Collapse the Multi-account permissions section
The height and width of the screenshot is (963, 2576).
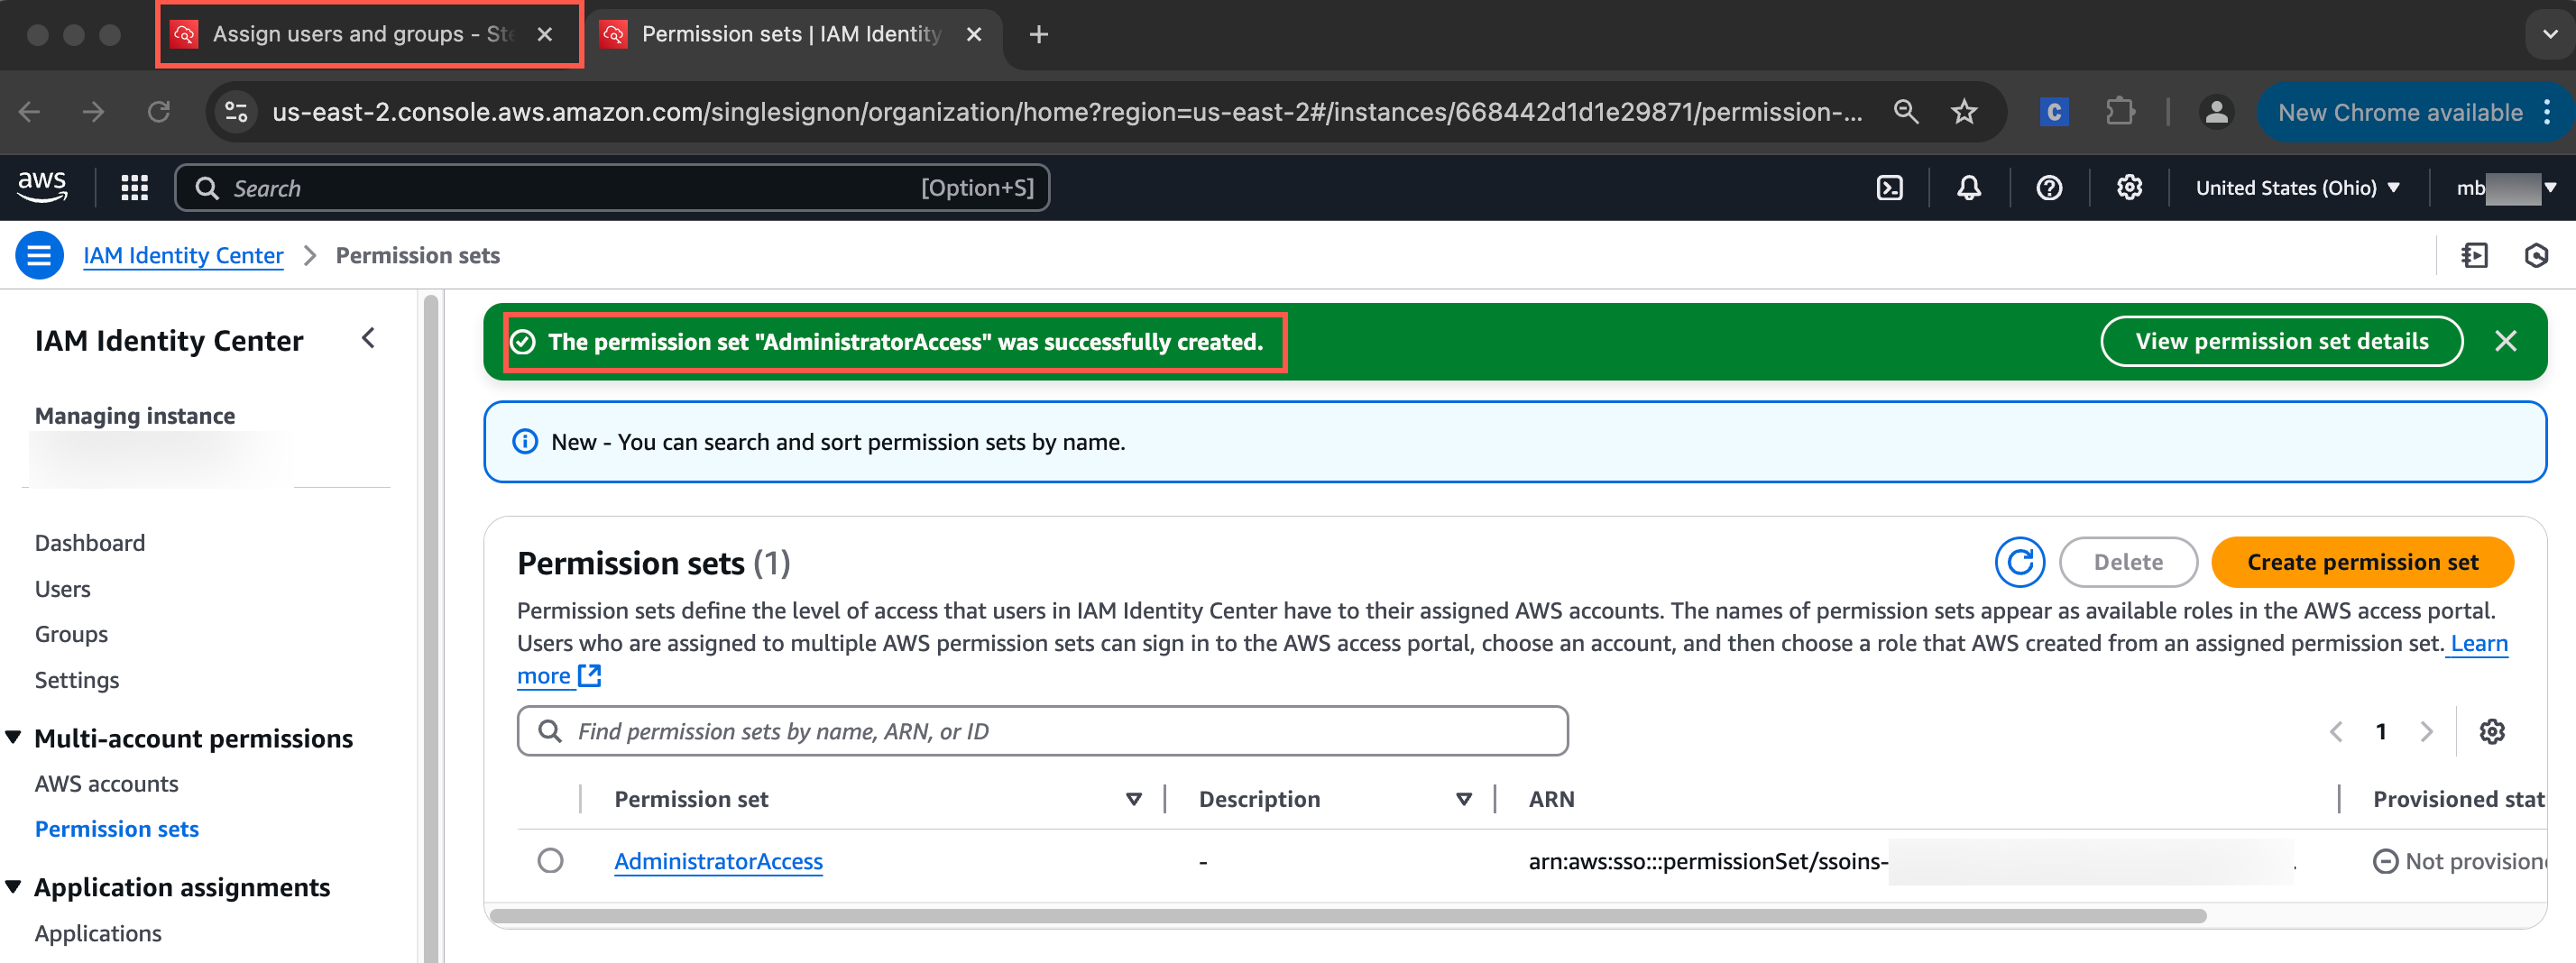[x=14, y=738]
